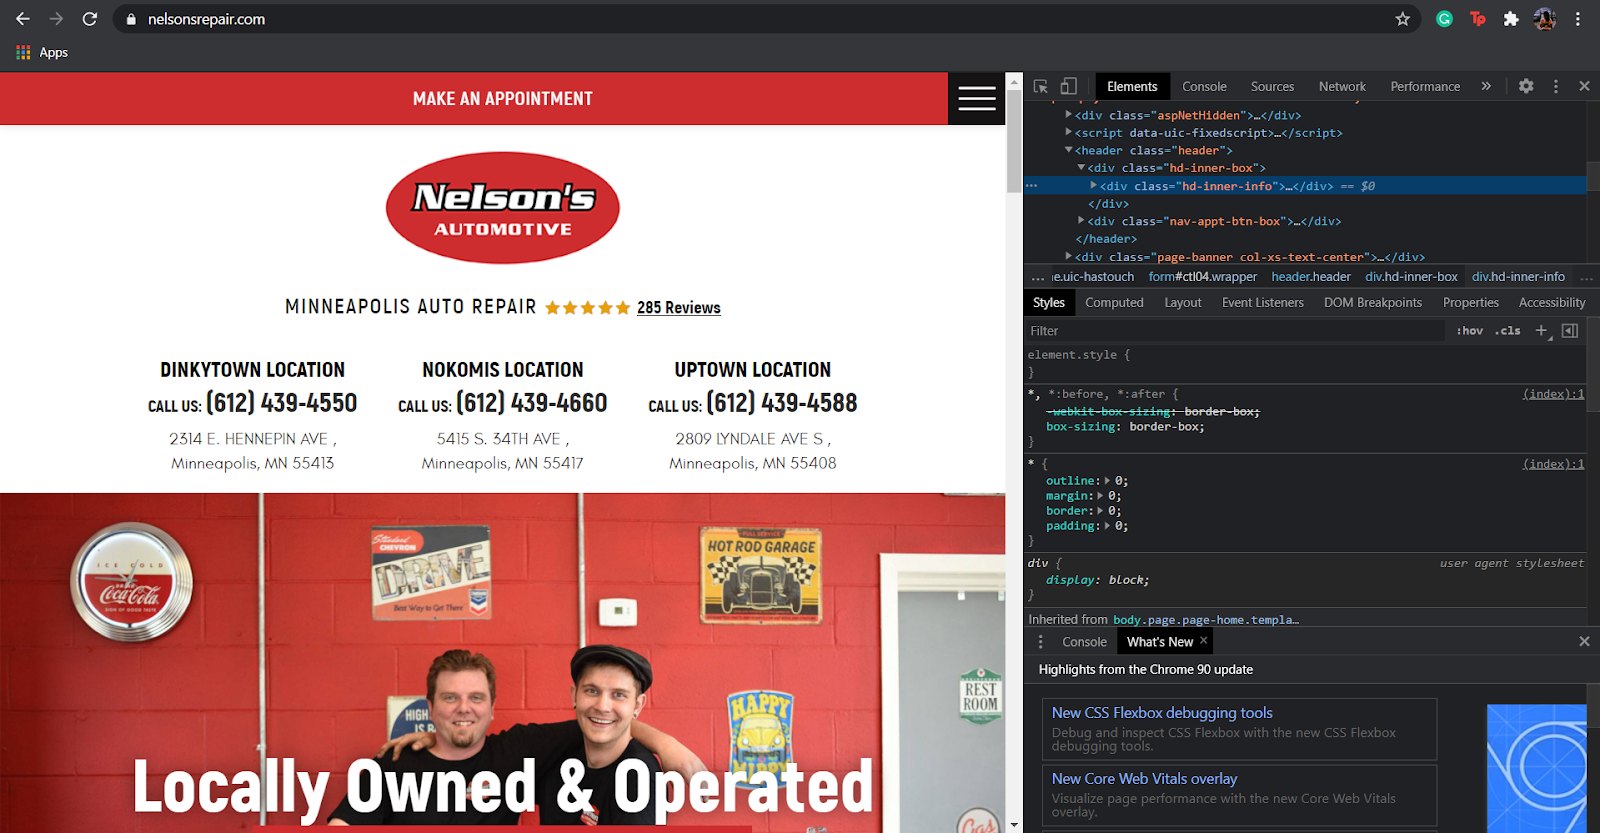Collapse the div hd-inner-box node

pos(1081,168)
